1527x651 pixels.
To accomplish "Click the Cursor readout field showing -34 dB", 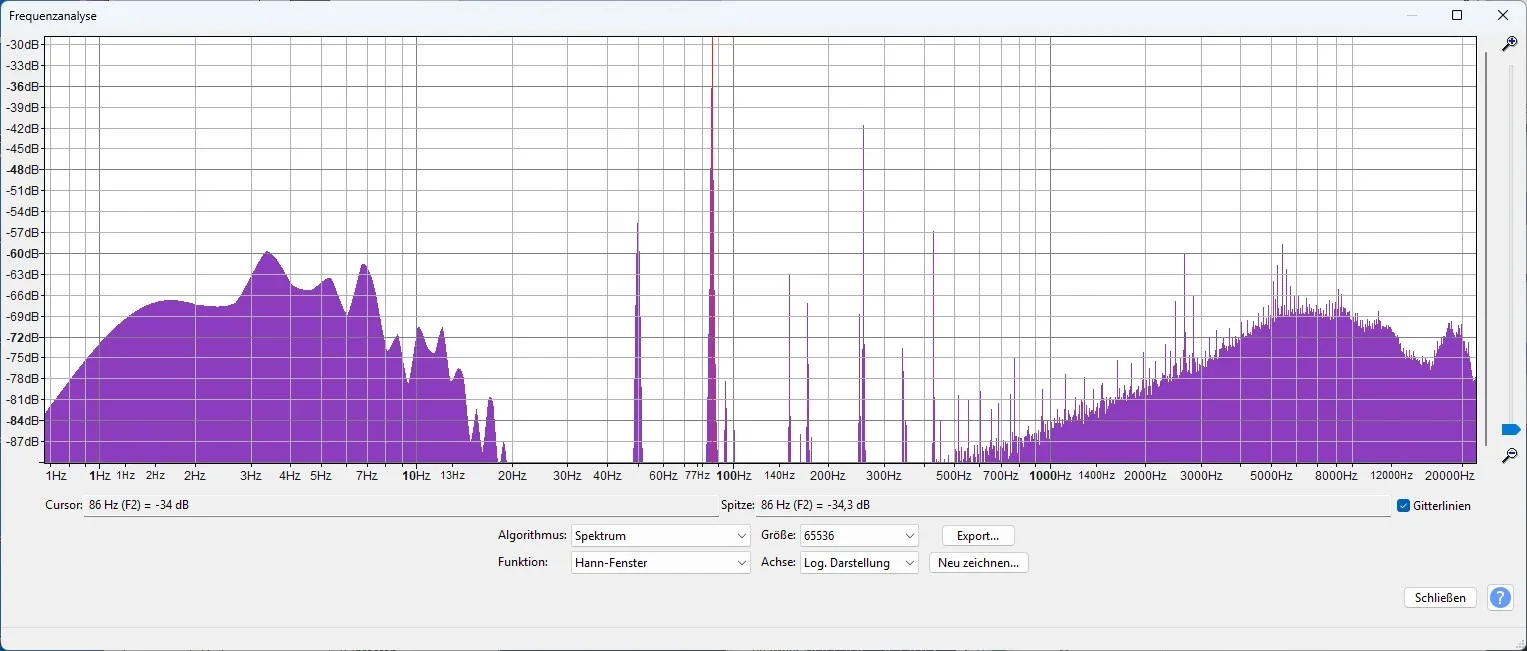I will click(x=401, y=505).
